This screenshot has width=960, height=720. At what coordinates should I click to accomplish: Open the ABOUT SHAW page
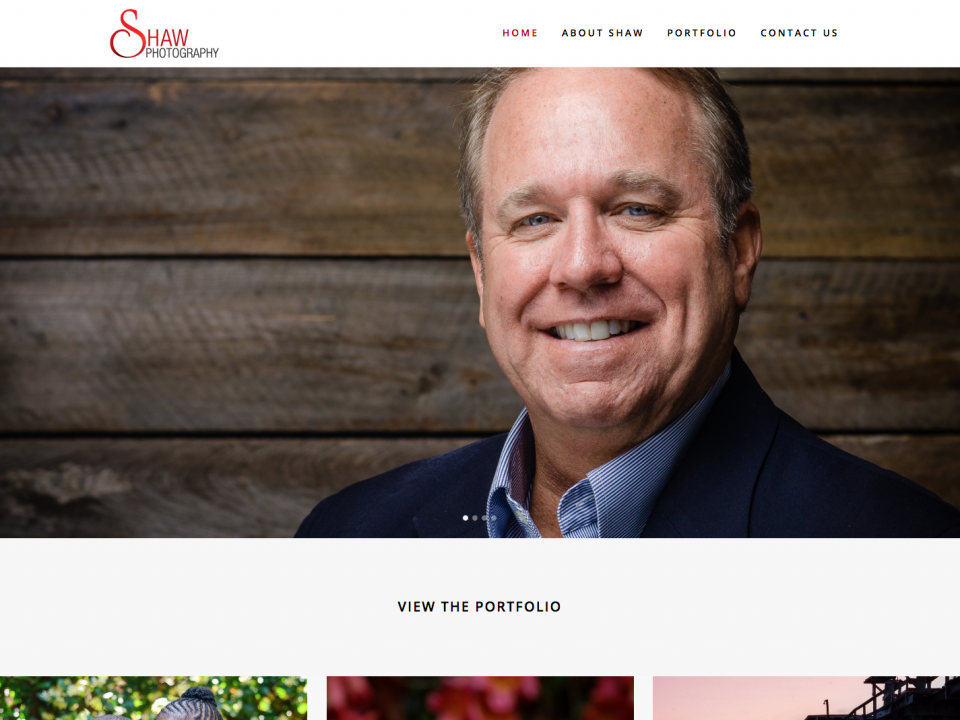click(x=602, y=33)
